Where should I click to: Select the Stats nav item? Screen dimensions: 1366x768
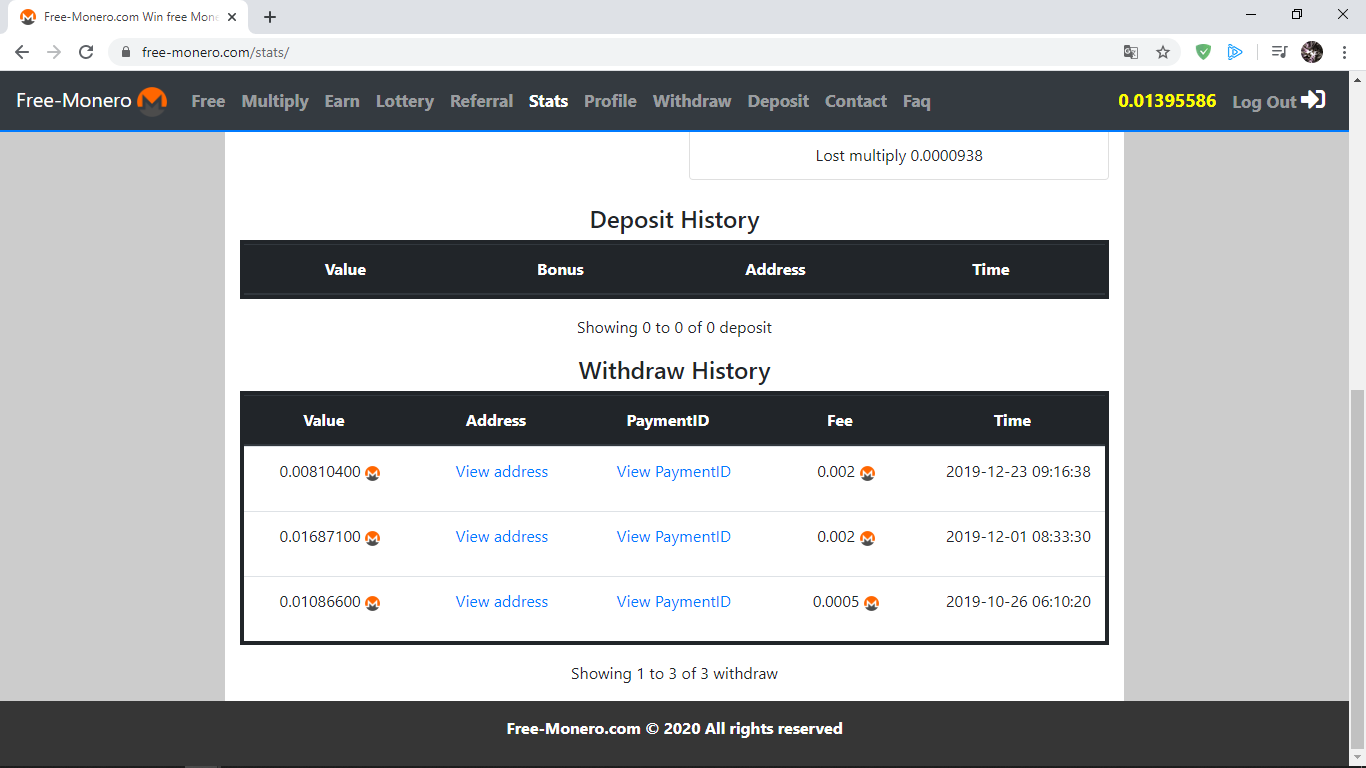[549, 101]
